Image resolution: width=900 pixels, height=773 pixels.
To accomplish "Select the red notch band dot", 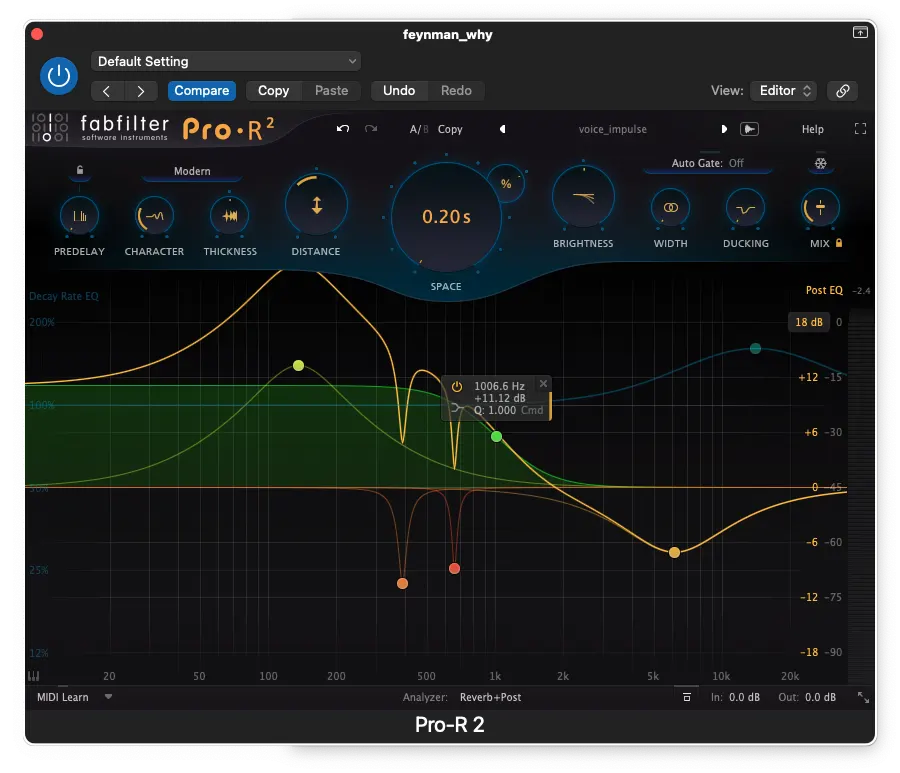I will click(455, 569).
